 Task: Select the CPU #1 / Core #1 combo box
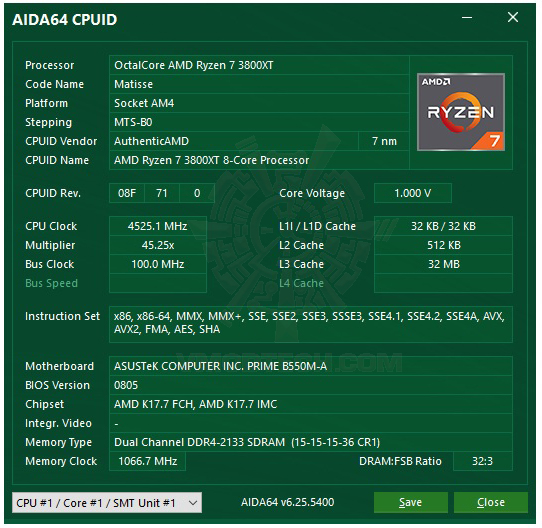pyautogui.click(x=107, y=502)
